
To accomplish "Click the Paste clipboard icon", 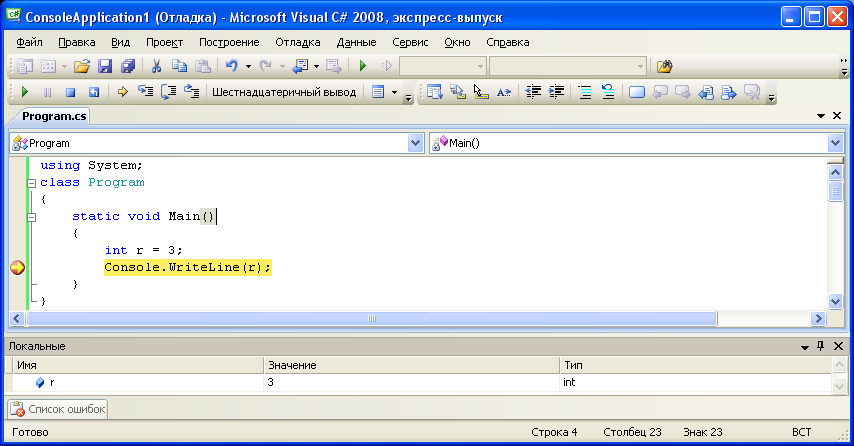I will (x=203, y=66).
